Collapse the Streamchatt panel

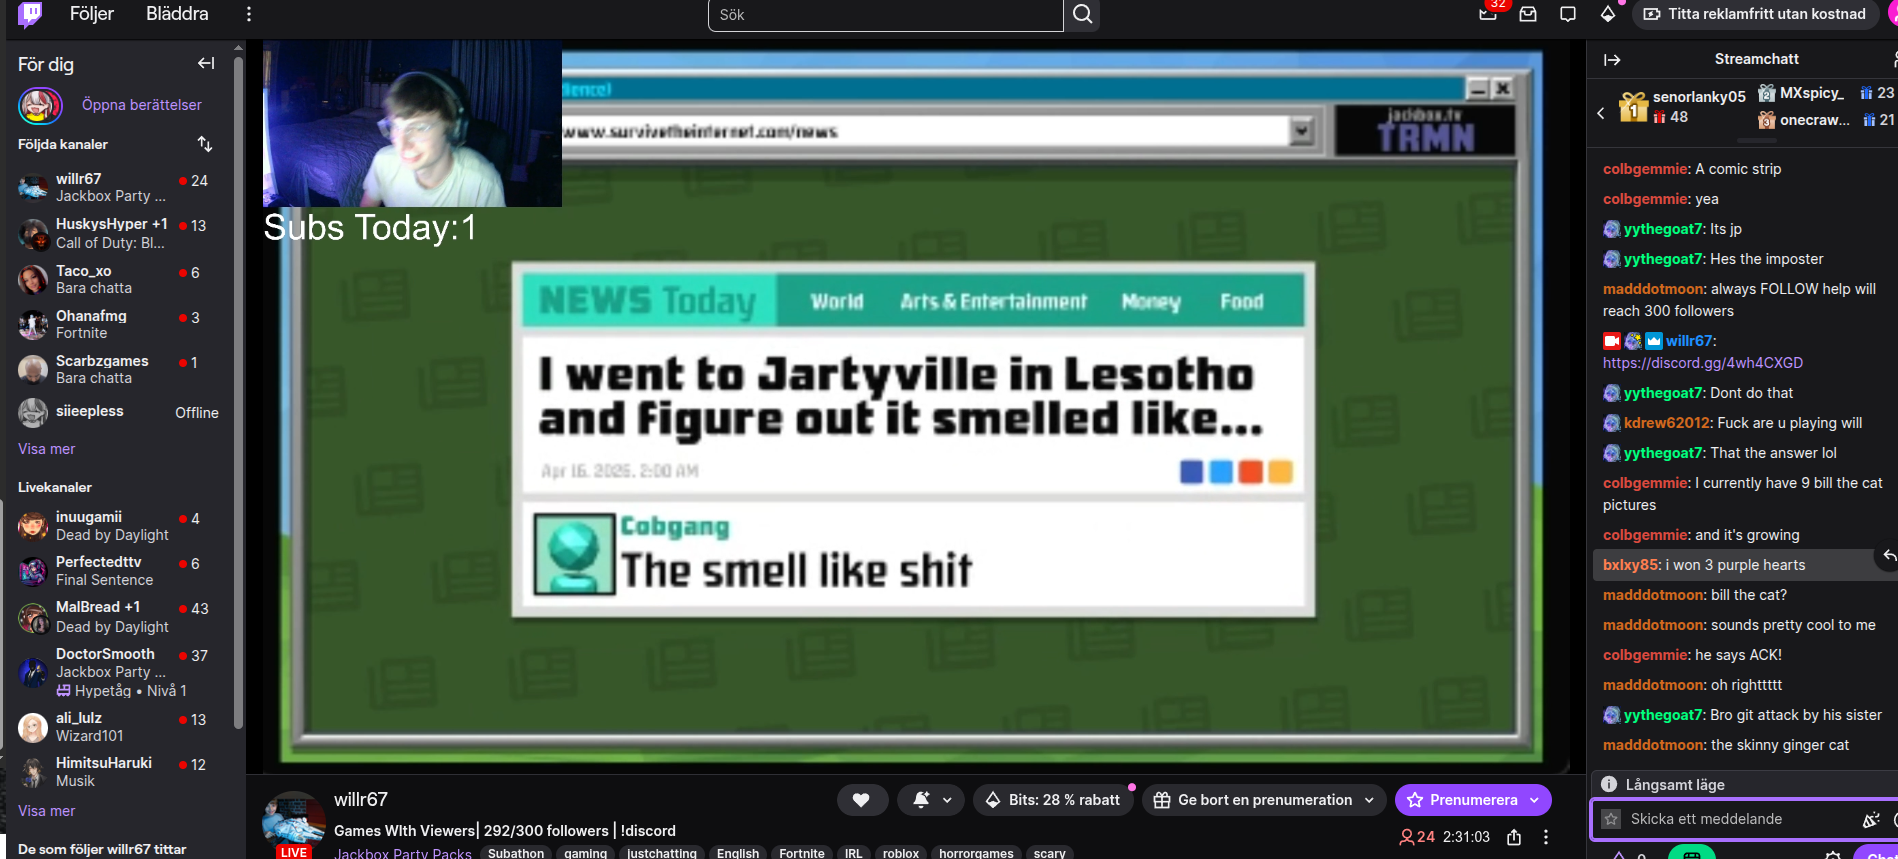point(1612,60)
